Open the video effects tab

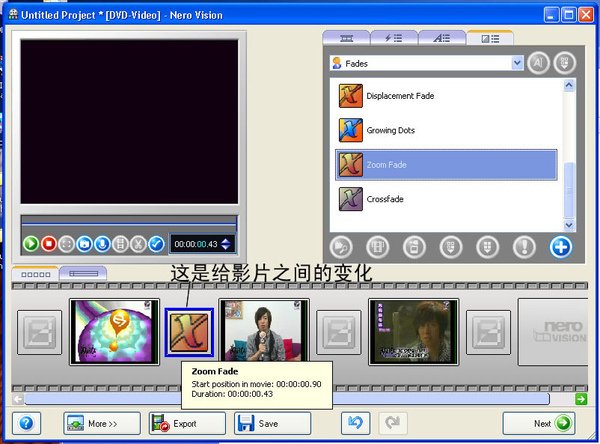pos(347,38)
